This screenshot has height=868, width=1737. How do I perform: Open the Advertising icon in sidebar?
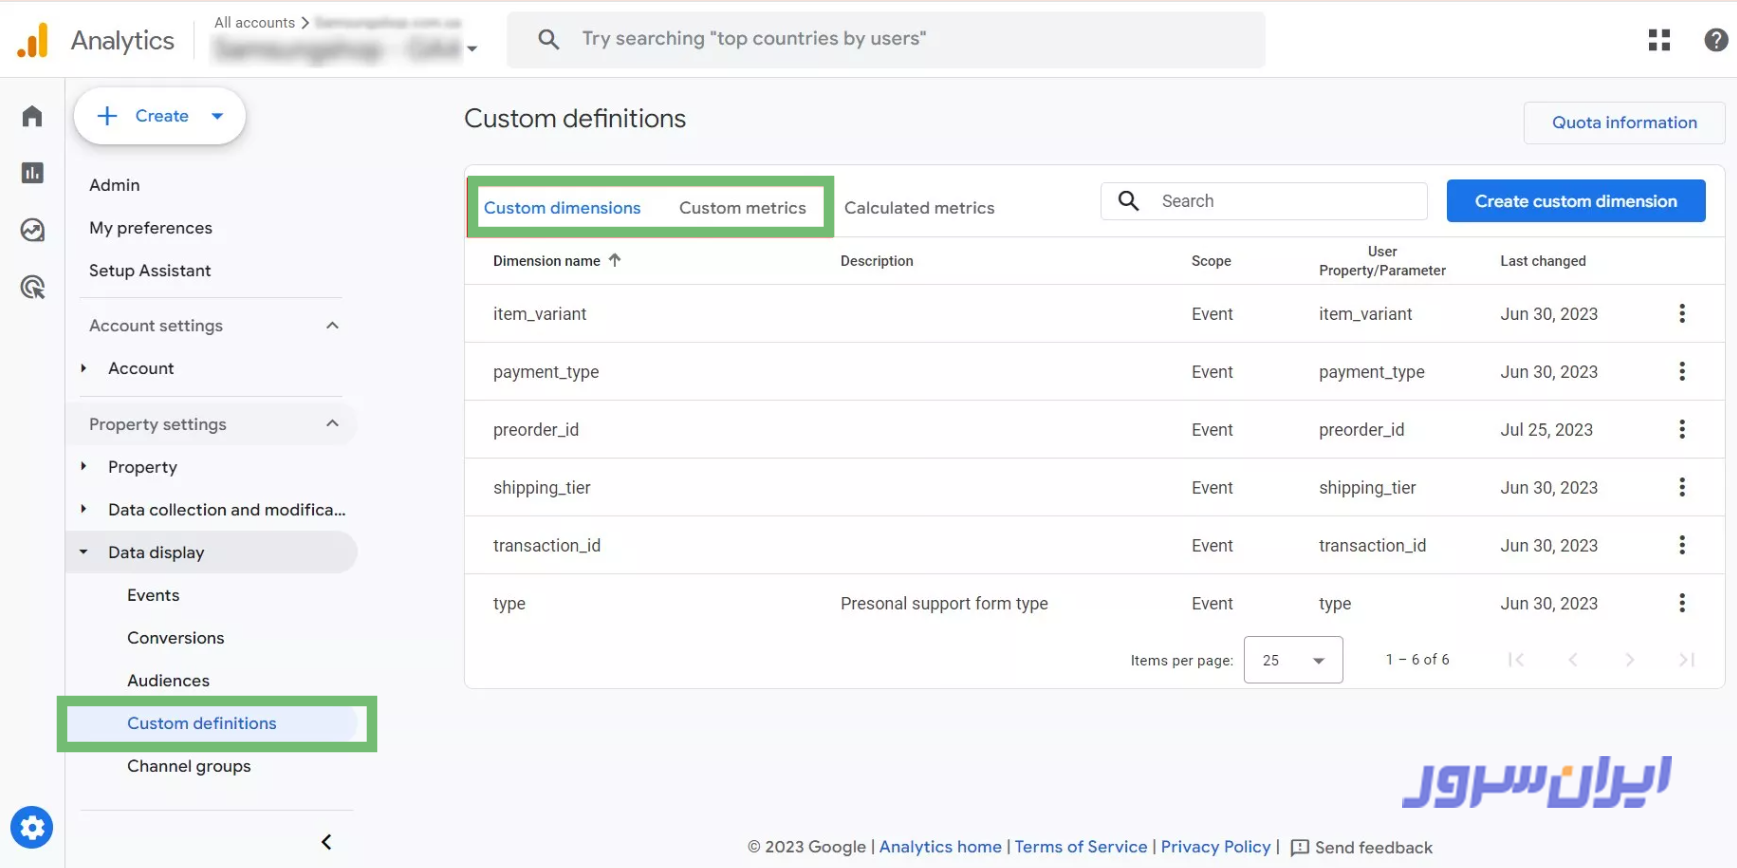(32, 288)
